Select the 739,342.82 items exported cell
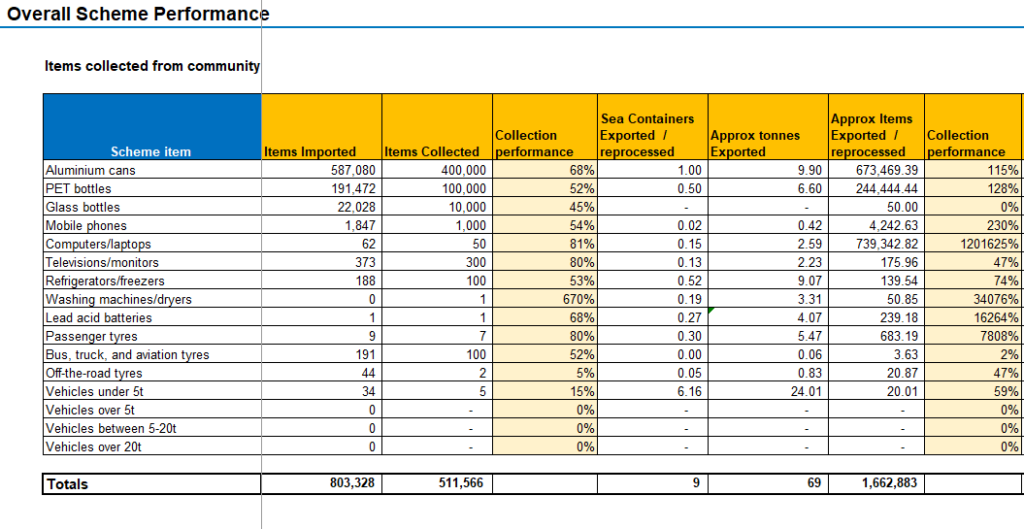 [x=876, y=244]
